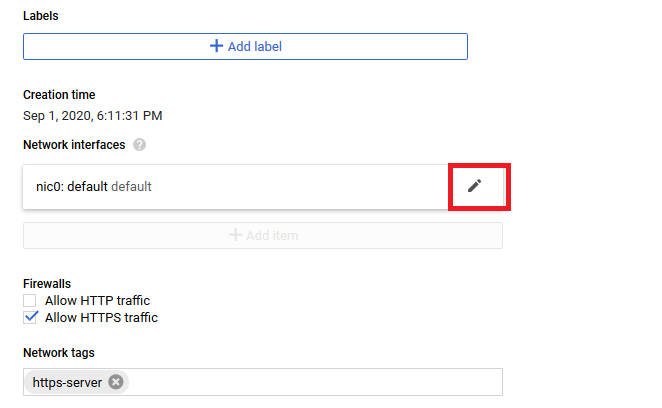The height and width of the screenshot is (408, 662).
Task: Click the Allow HTTP traffic label text
Action: point(97,300)
